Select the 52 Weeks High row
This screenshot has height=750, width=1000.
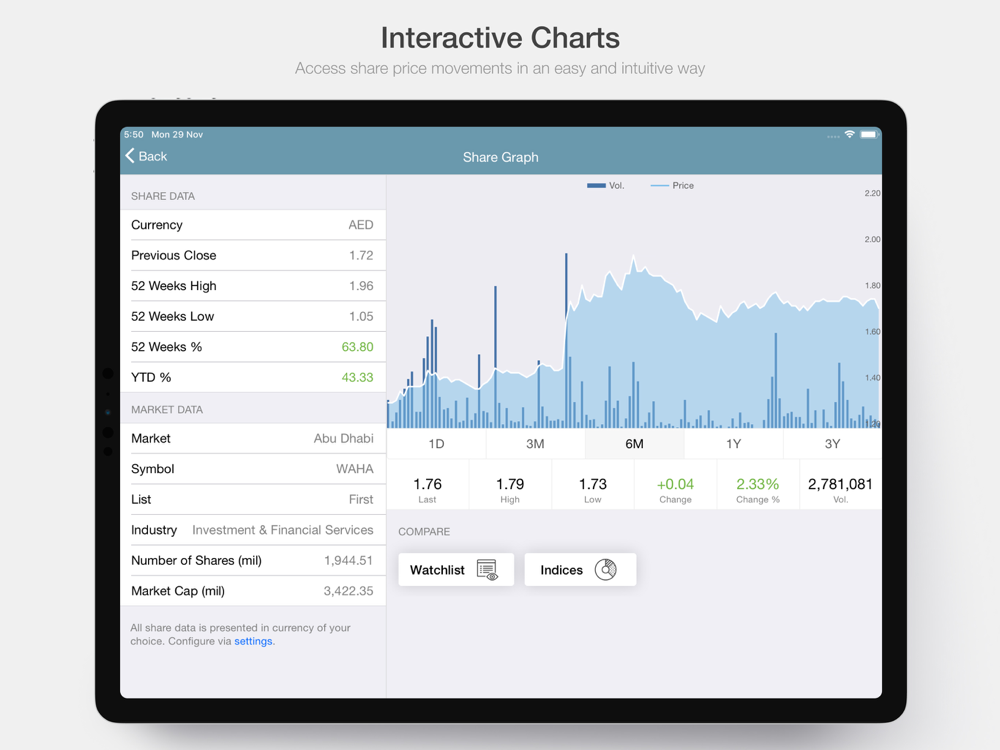pos(253,286)
